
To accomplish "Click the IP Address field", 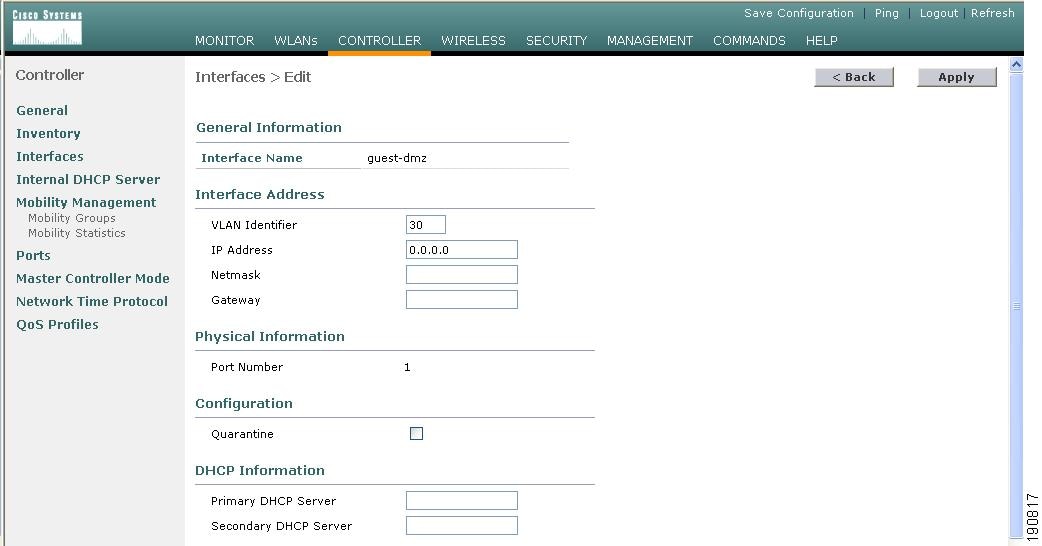I will 462,250.
